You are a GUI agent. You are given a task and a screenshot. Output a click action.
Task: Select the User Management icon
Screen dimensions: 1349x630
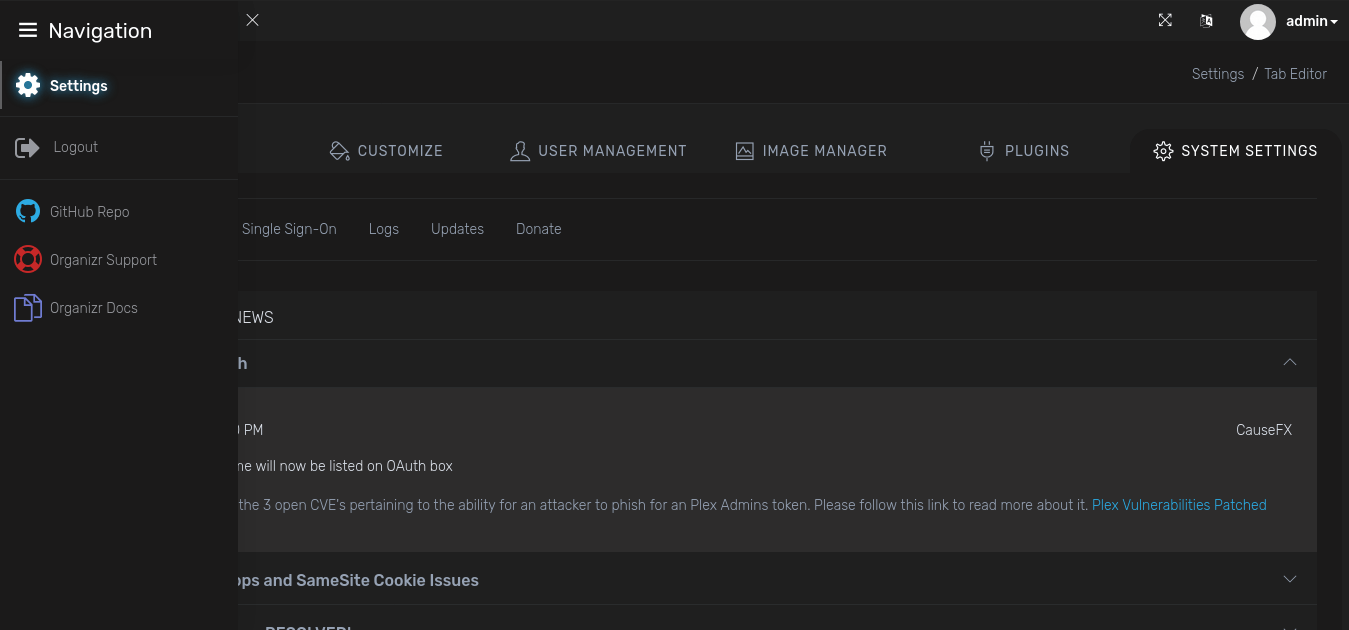520,150
